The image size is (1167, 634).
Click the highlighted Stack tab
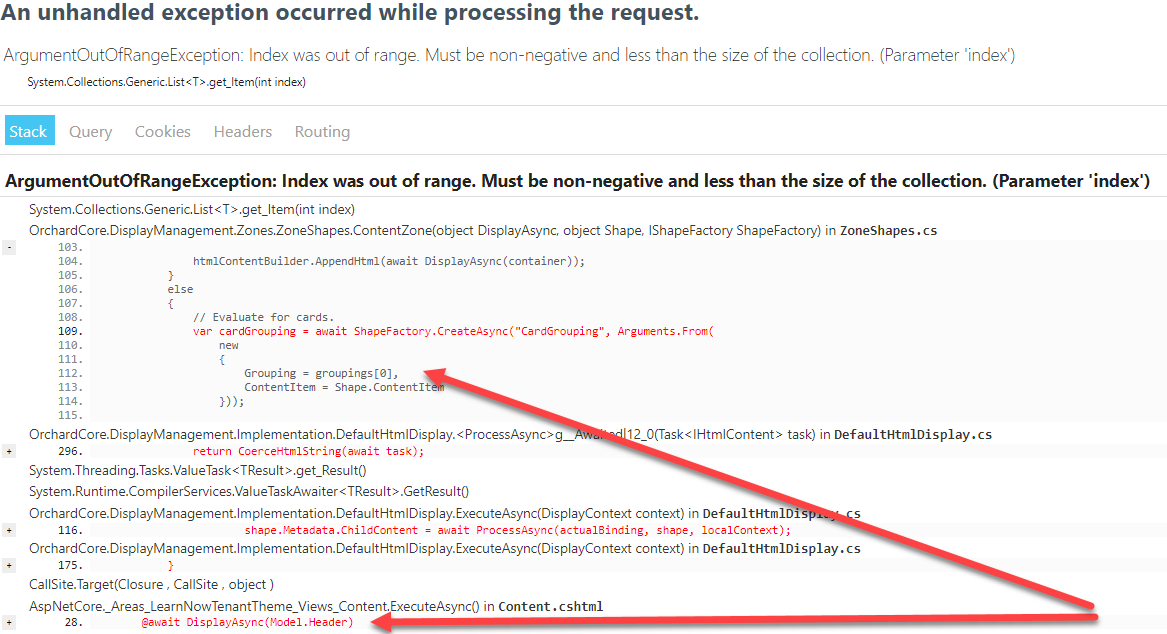click(x=29, y=130)
